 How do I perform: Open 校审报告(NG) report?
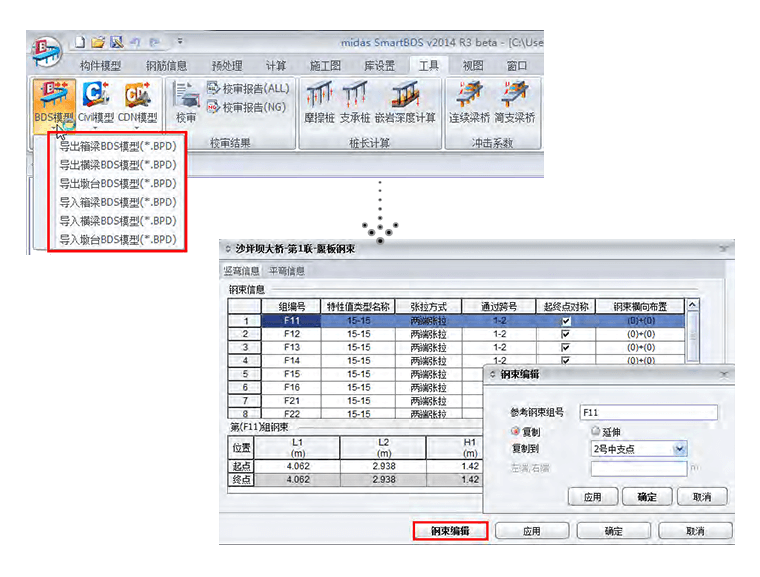[x=246, y=107]
